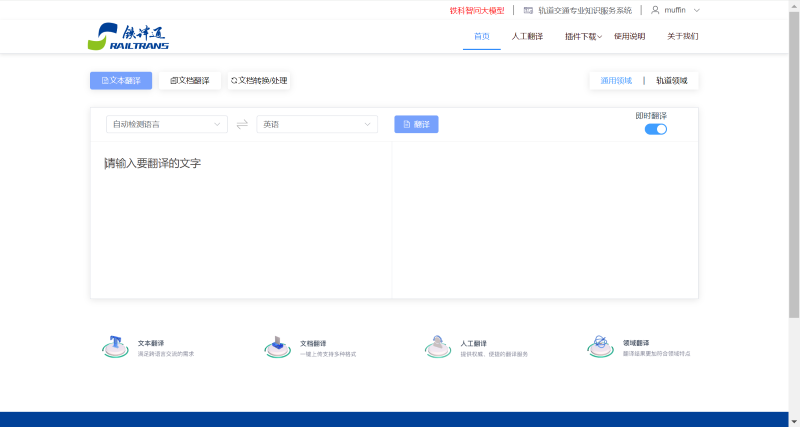Open the 铁科智问大模型 link

(x=476, y=10)
